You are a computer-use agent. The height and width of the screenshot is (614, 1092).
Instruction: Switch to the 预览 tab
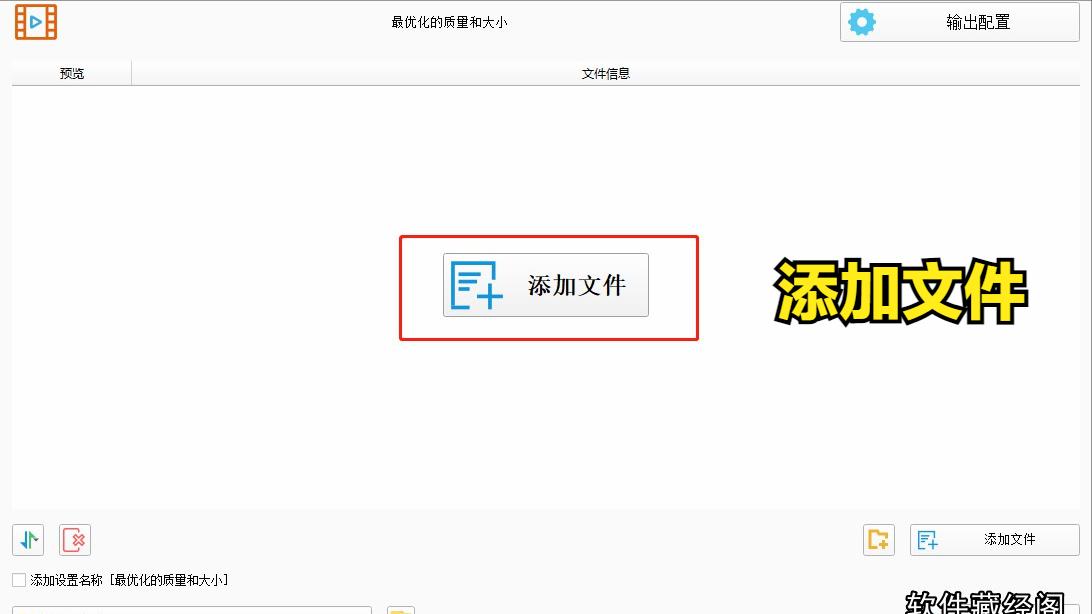click(70, 72)
